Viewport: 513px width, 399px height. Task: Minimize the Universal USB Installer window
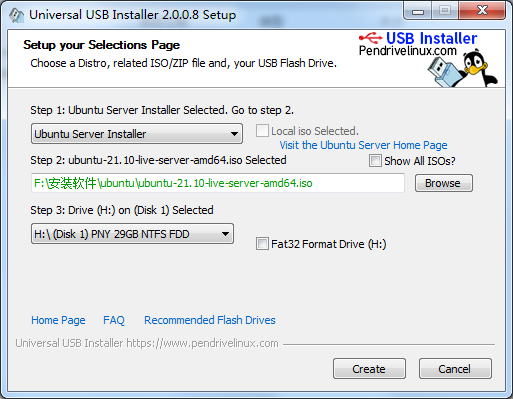pyautogui.click(x=418, y=12)
